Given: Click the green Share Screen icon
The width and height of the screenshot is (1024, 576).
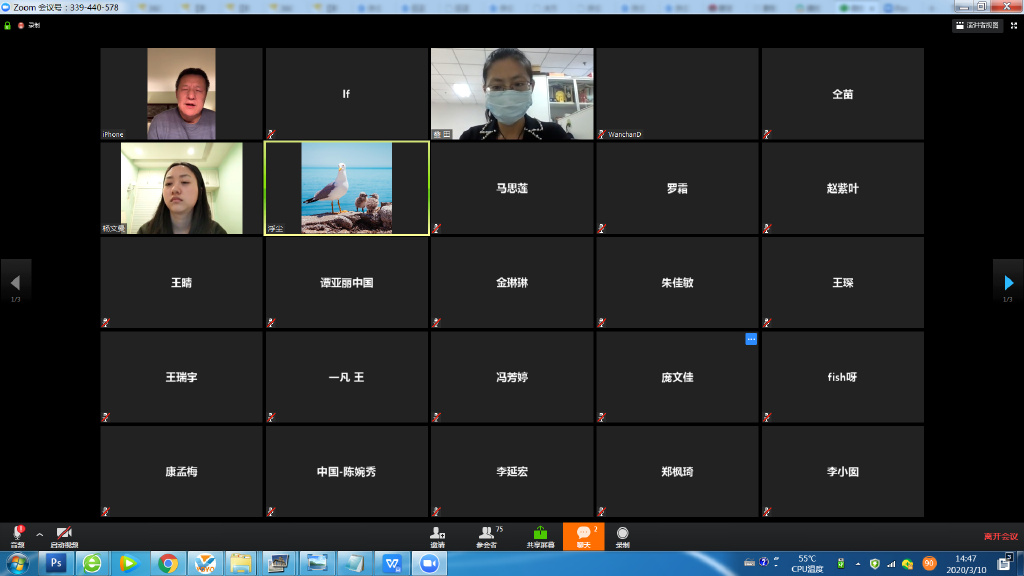Looking at the screenshot, I should [540, 535].
